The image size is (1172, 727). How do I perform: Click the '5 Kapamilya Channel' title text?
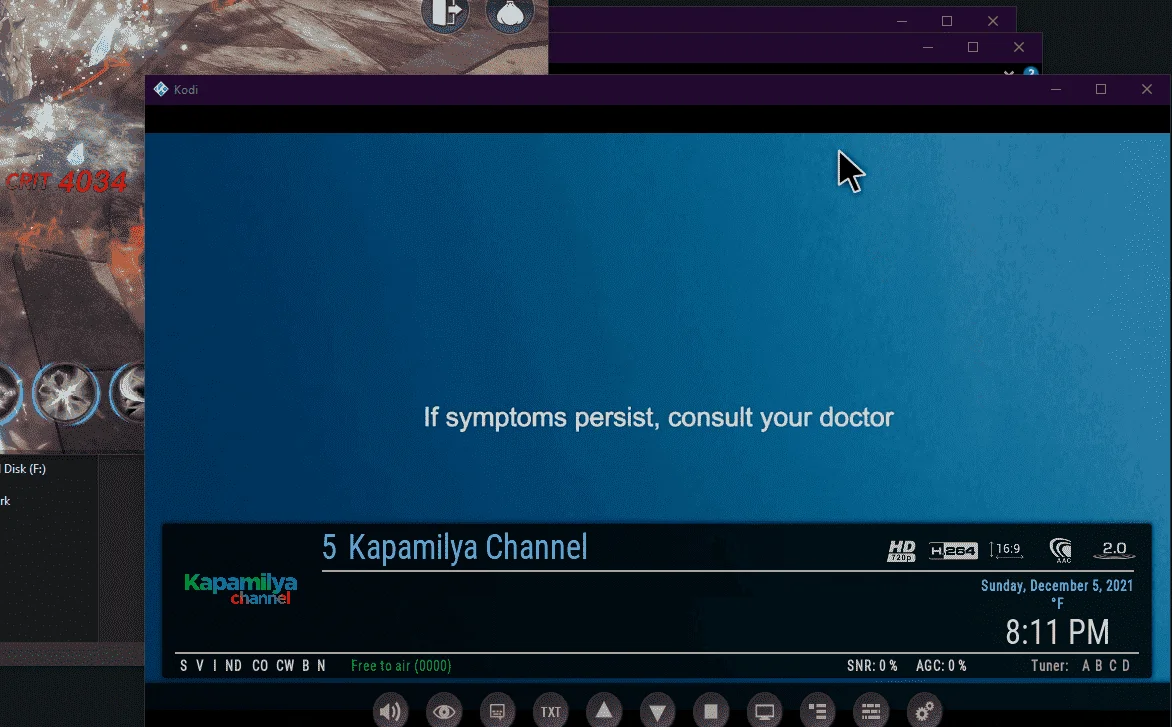click(454, 548)
